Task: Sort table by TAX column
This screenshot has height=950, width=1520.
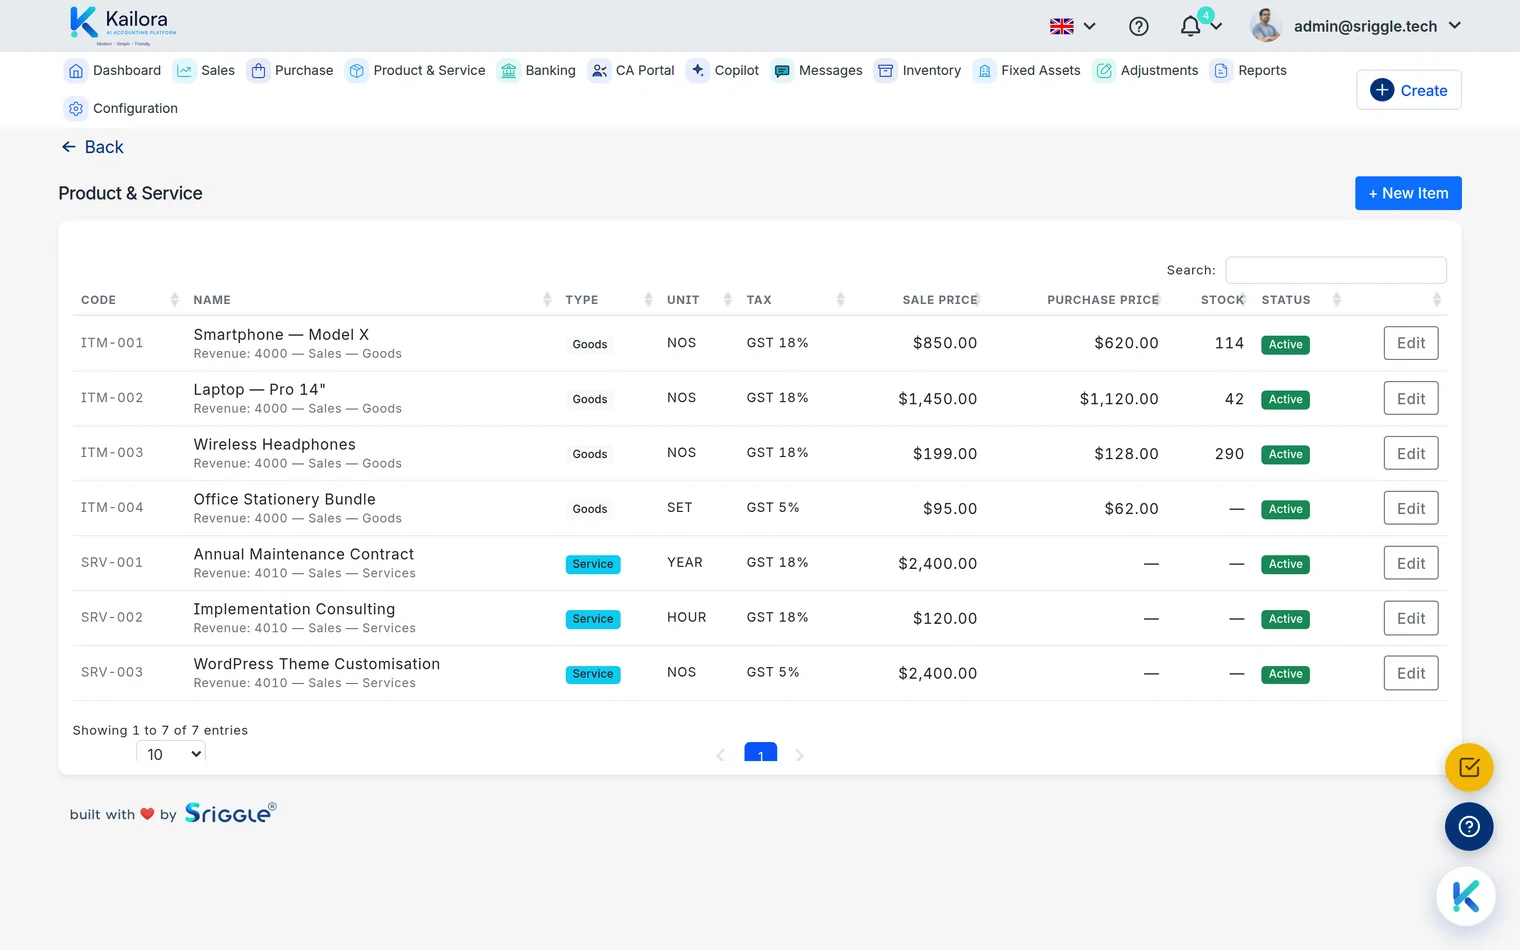Action: click(x=795, y=300)
